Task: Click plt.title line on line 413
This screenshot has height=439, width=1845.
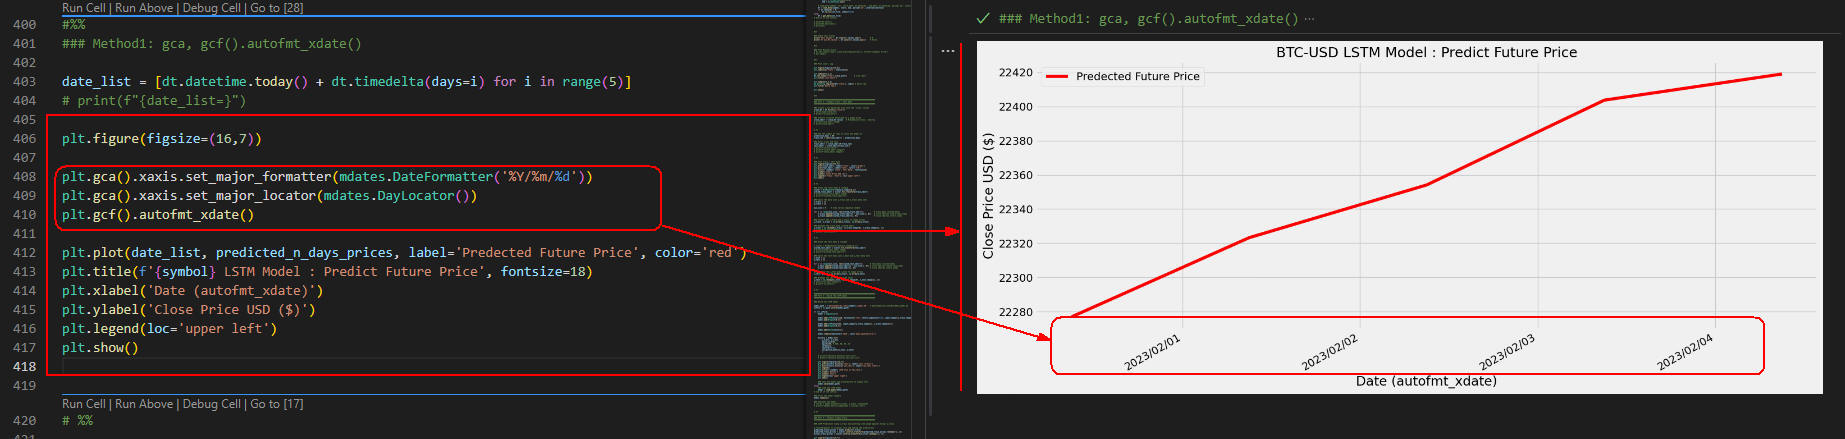Action: (x=327, y=272)
